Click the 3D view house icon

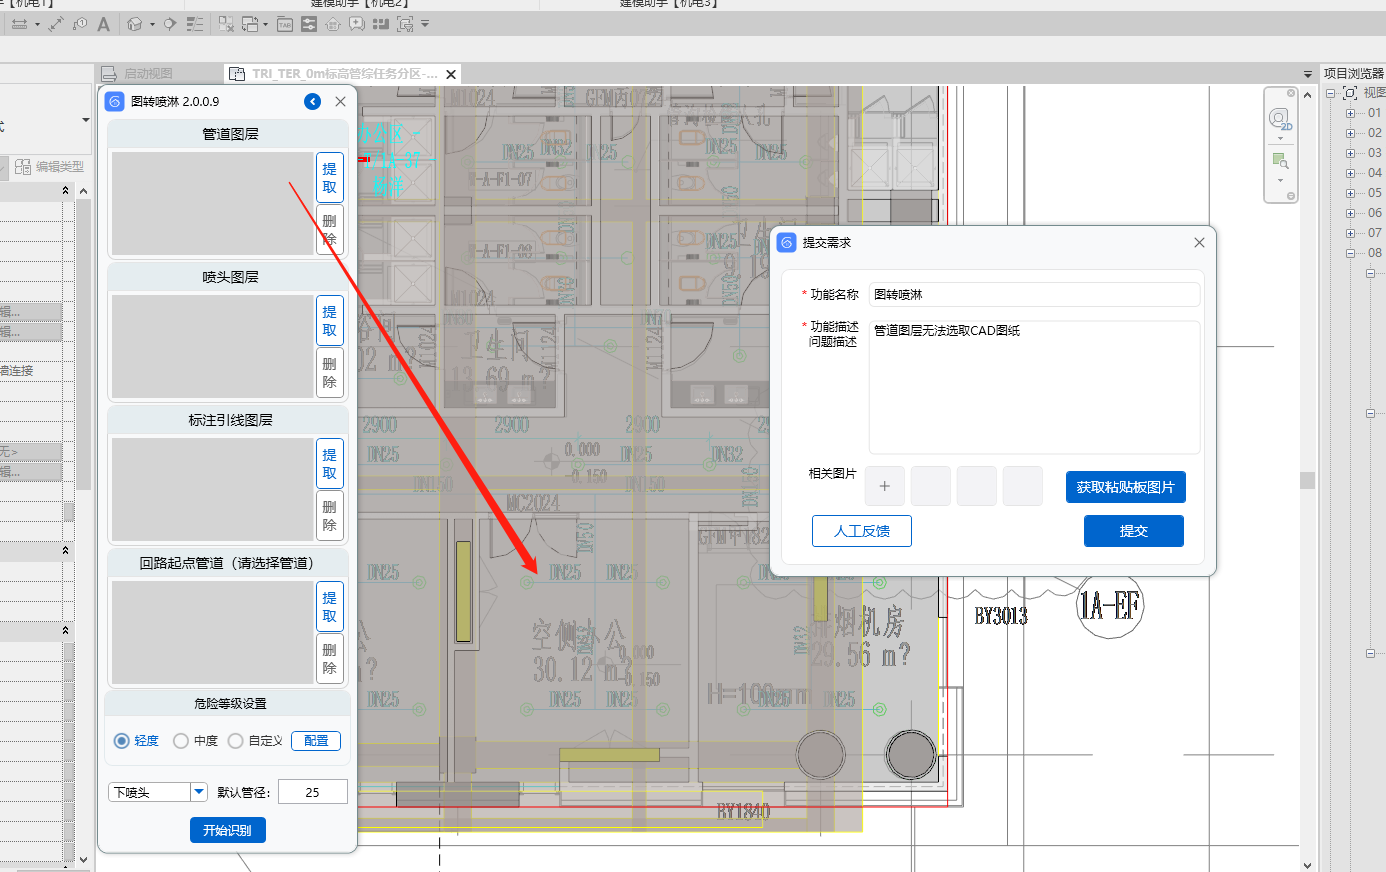pos(135,24)
